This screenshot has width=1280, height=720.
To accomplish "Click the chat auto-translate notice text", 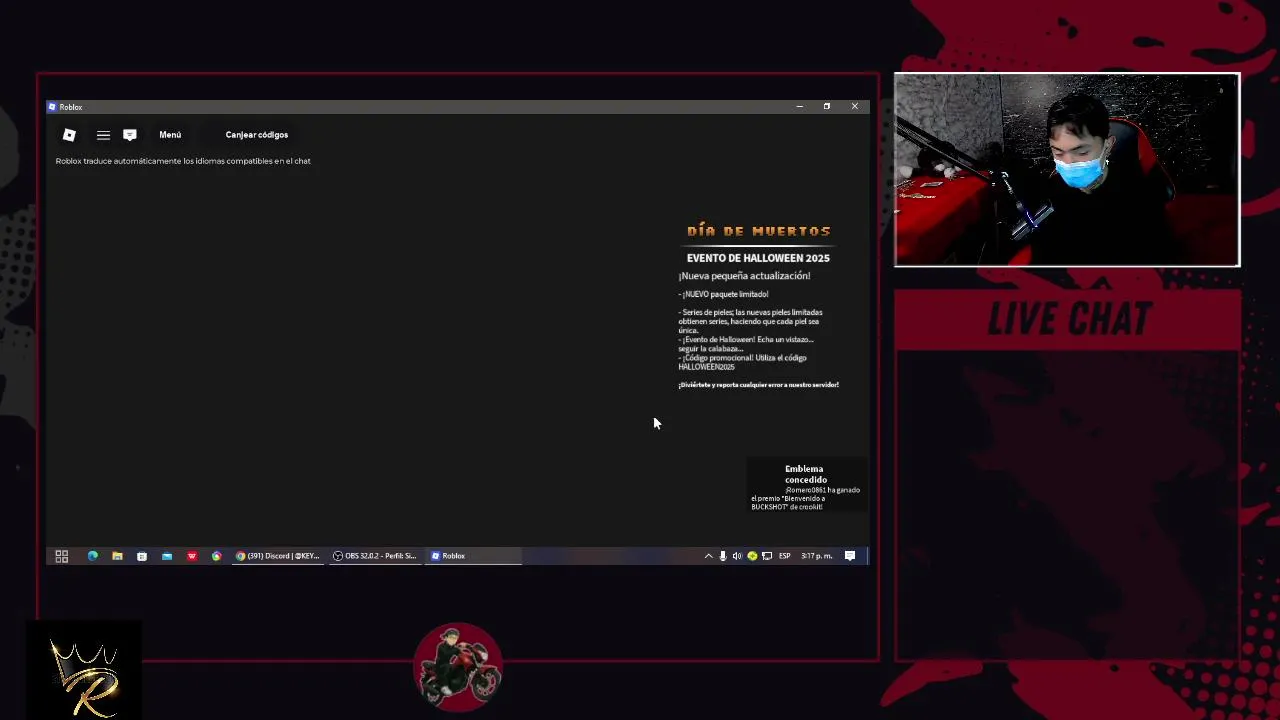I will tap(183, 161).
